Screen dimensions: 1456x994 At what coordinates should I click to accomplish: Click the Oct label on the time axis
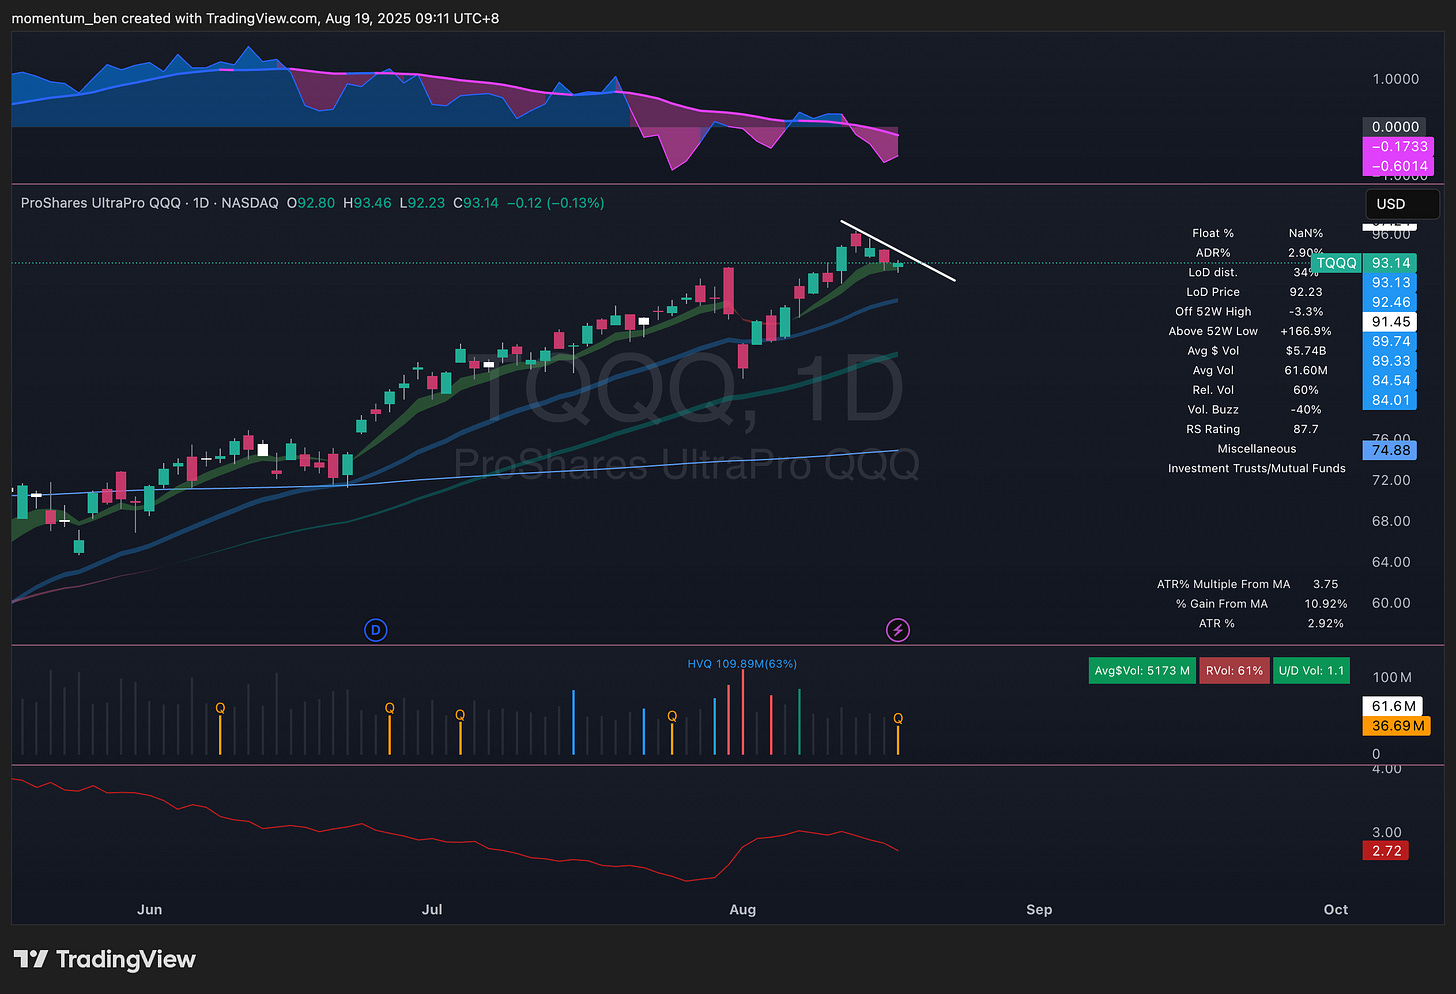point(1336,909)
